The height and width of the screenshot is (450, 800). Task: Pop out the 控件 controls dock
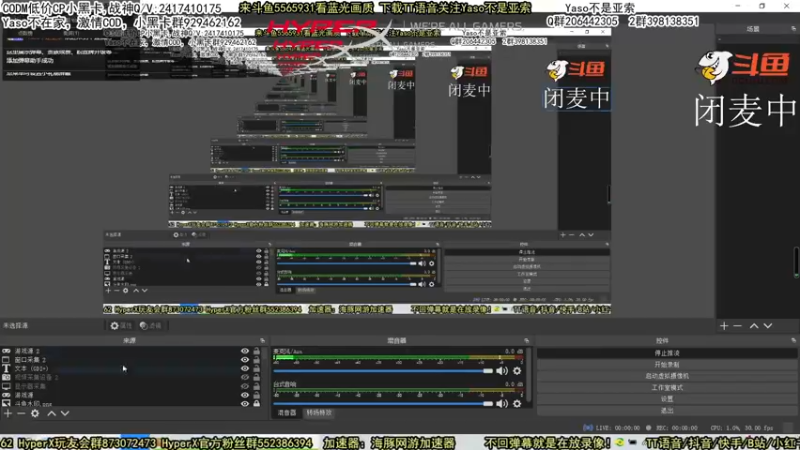tap(793, 340)
